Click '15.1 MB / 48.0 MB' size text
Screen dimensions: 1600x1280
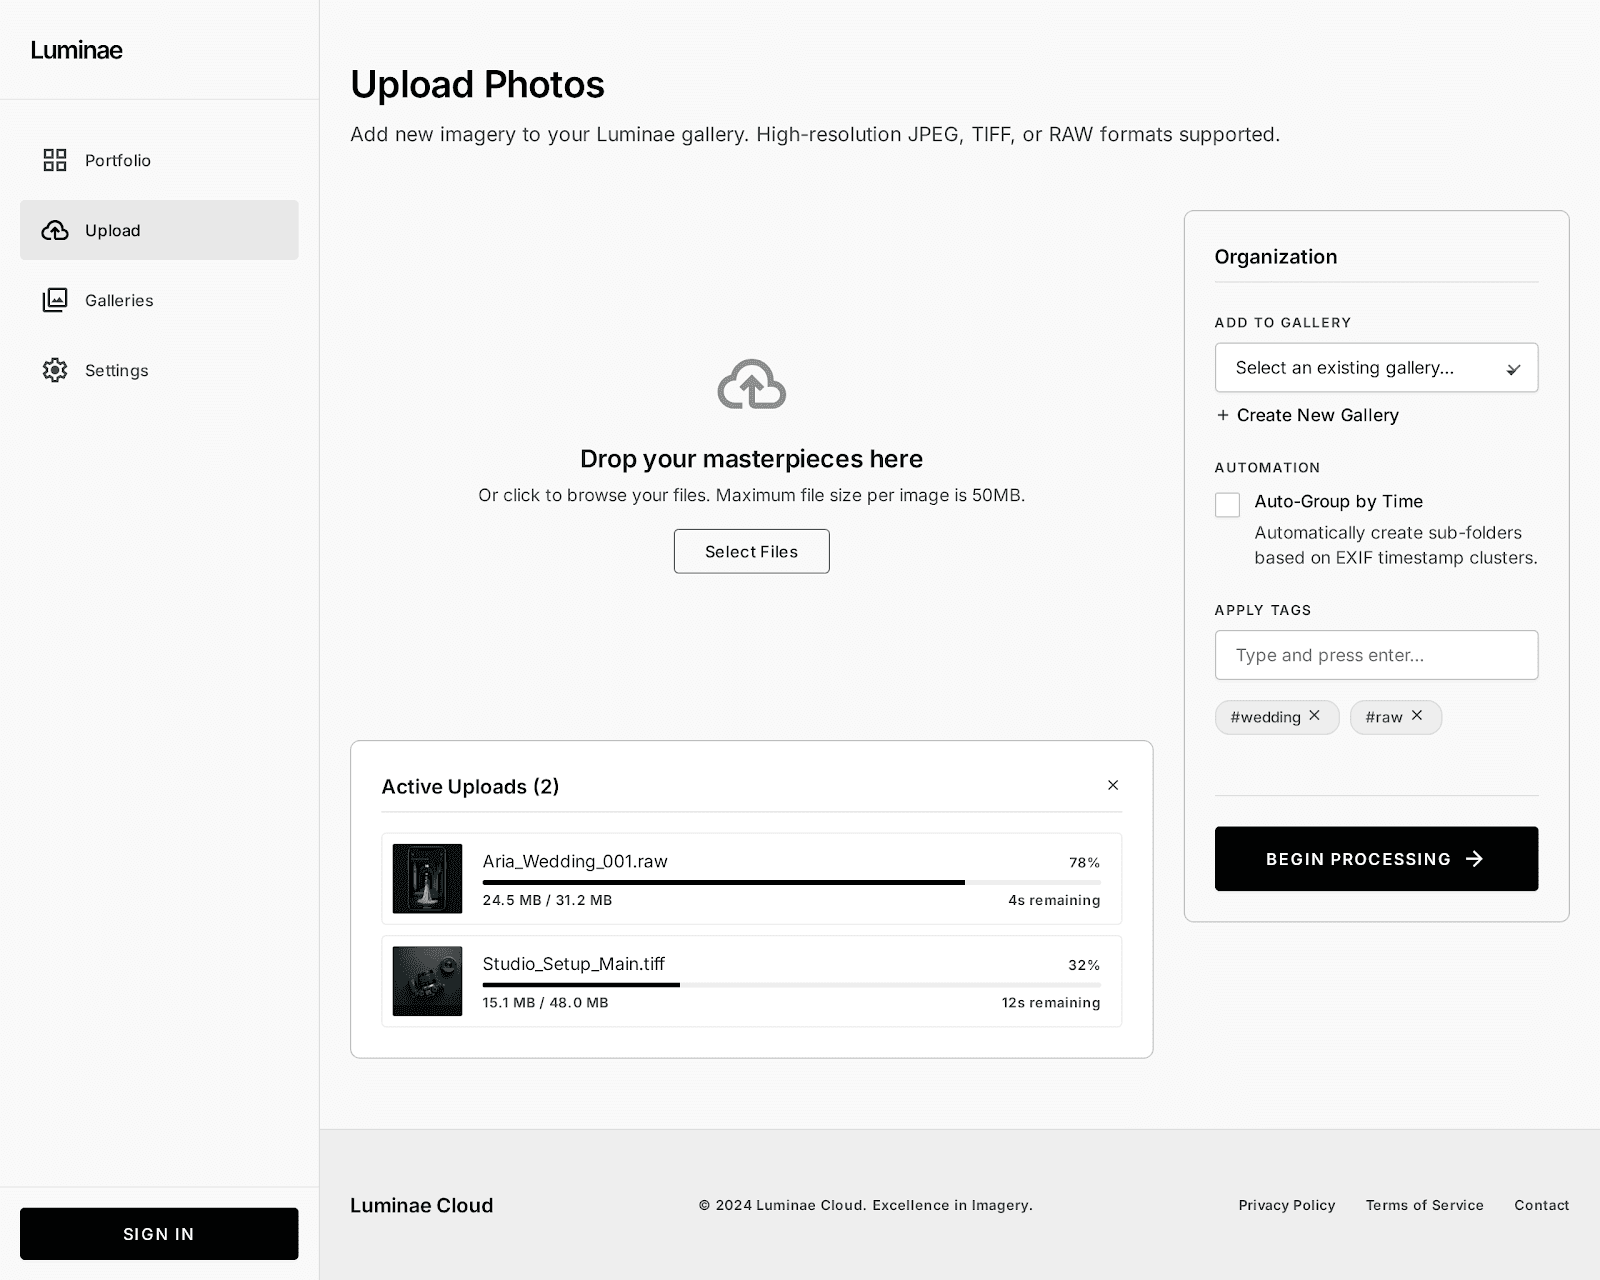tap(545, 1003)
